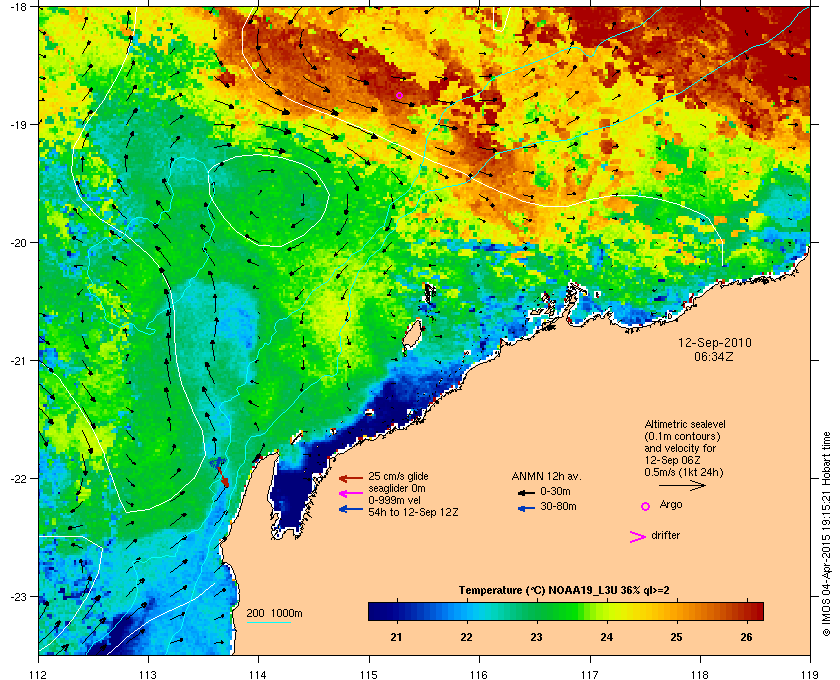Click the orange 25°C colorbar region

(x=677, y=611)
